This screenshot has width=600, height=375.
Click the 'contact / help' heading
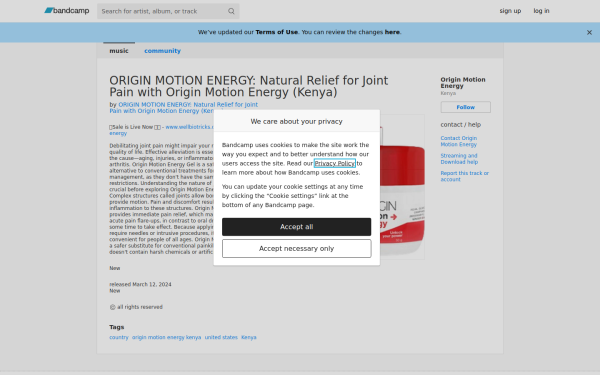(461, 125)
